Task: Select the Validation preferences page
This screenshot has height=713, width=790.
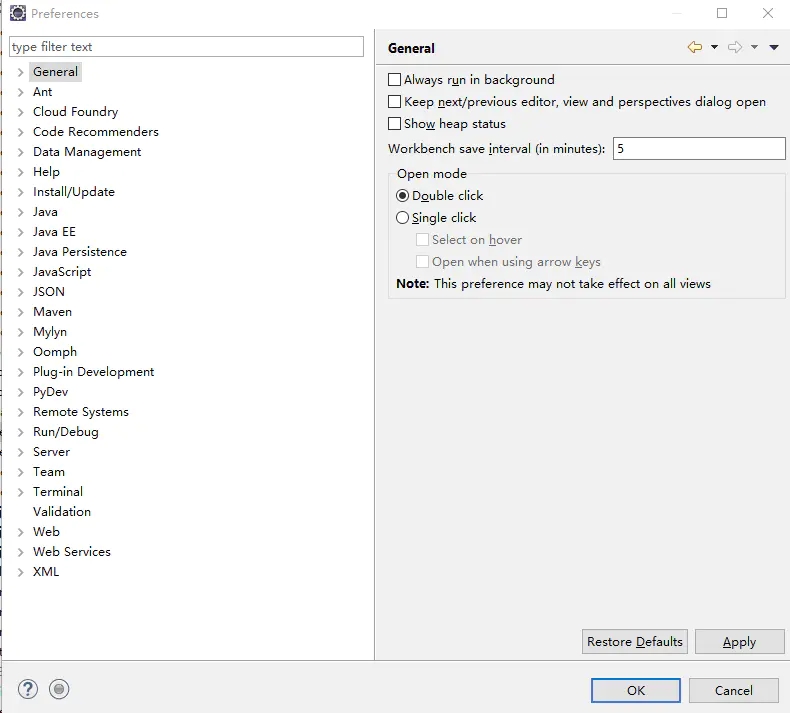Action: coord(62,512)
